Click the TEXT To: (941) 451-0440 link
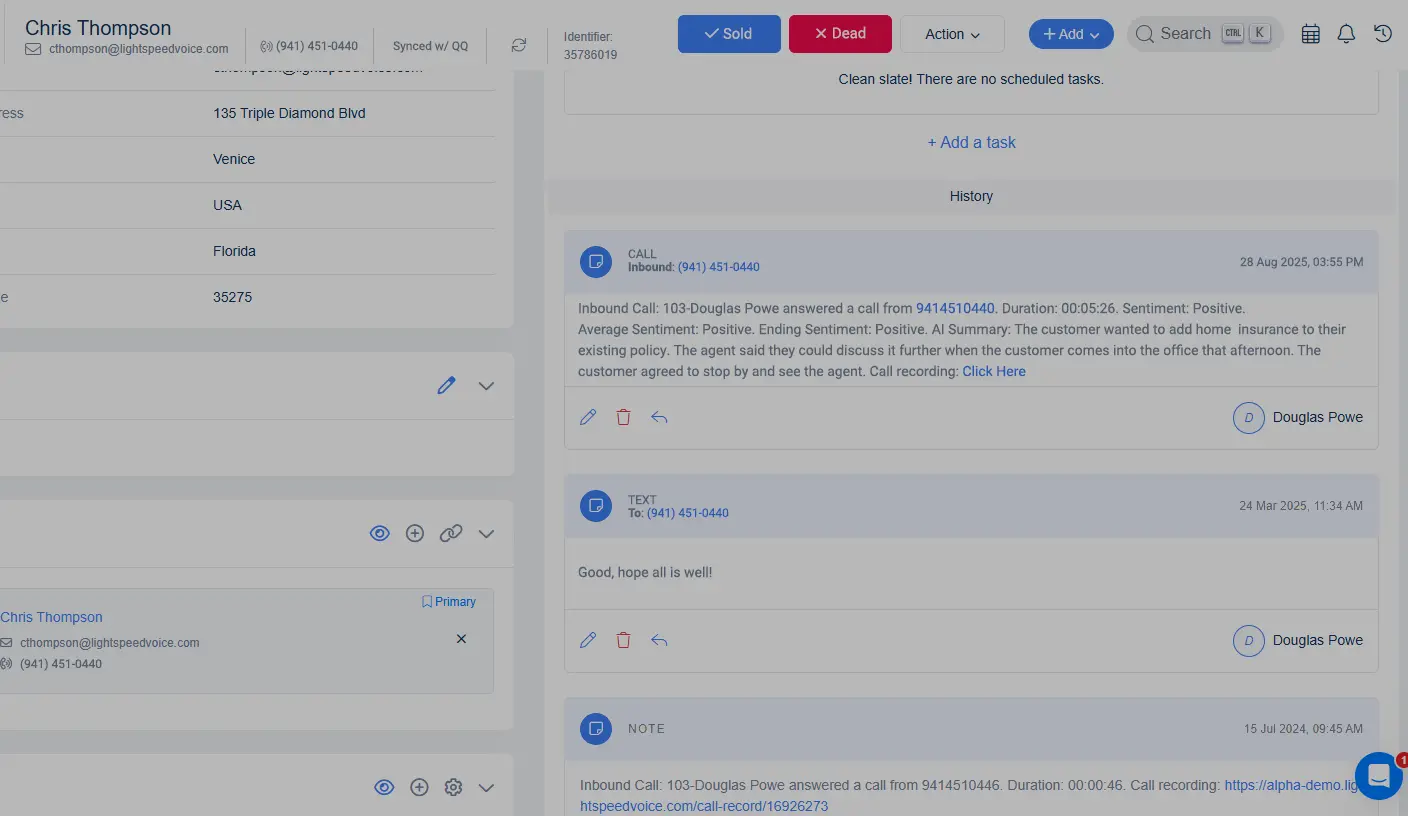The width and height of the screenshot is (1408, 816). tap(688, 513)
